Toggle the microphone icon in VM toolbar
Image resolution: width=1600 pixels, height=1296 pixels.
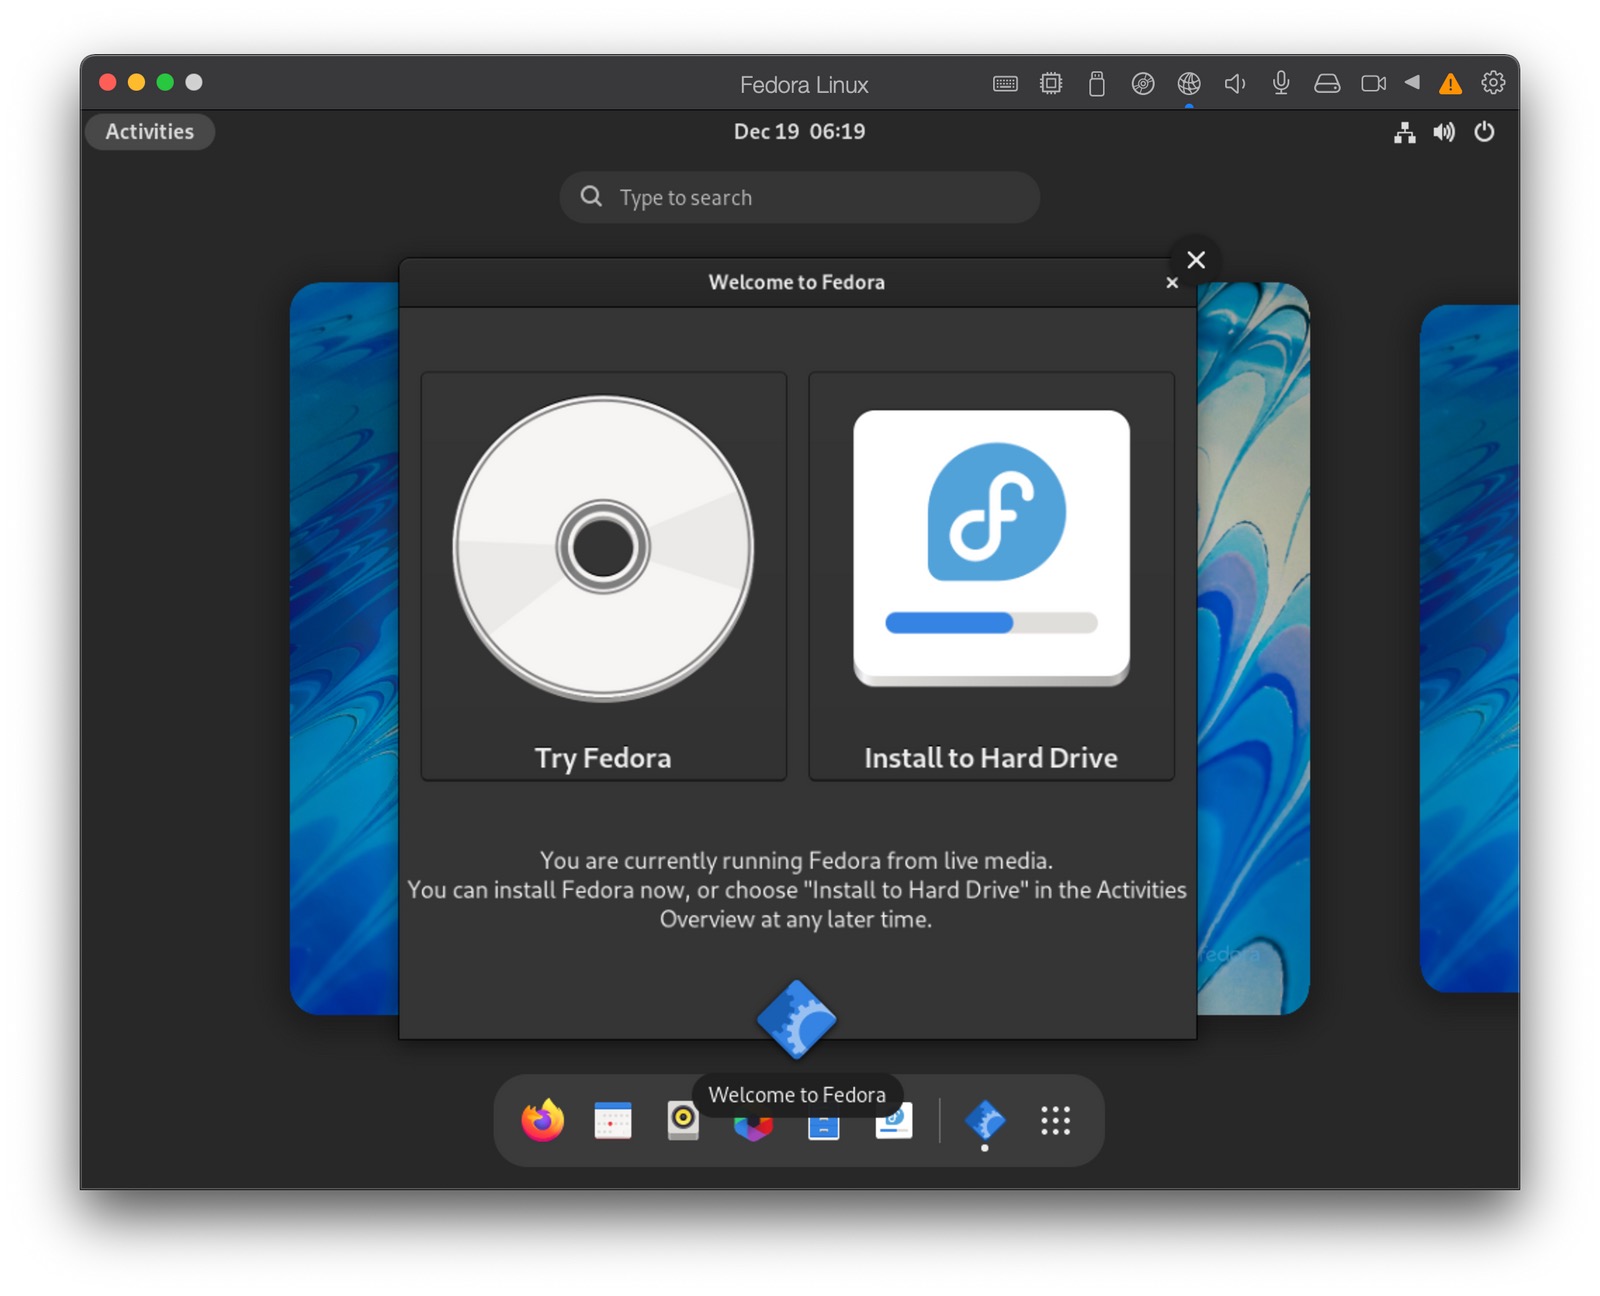pos(1281,84)
